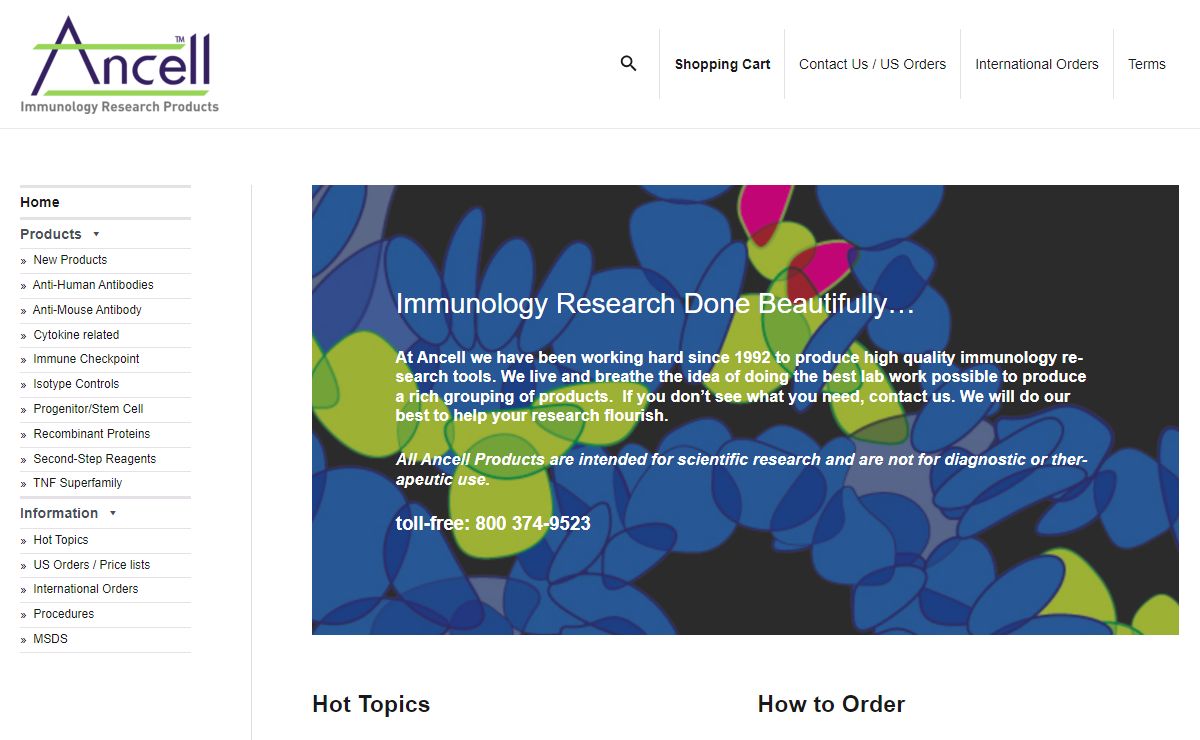Screen dimensions: 1200x740
Task: View Recombinant Proteins
Action: [x=92, y=434]
